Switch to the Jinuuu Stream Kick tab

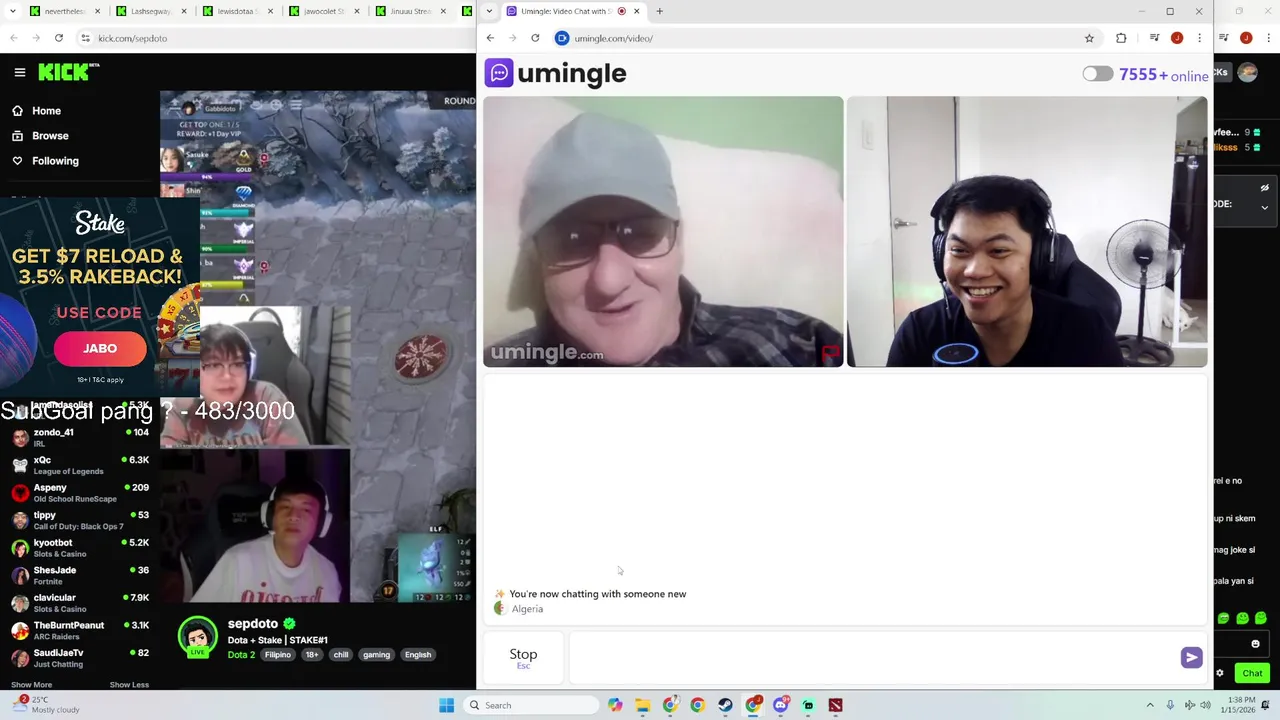pos(408,11)
